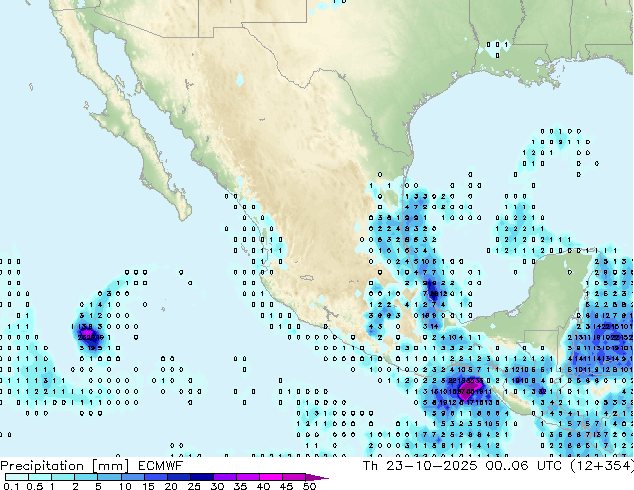The width and height of the screenshot is (634, 490).
Task: Select the 30–35 mm purple legend box
Action: pyautogui.click(x=224, y=477)
